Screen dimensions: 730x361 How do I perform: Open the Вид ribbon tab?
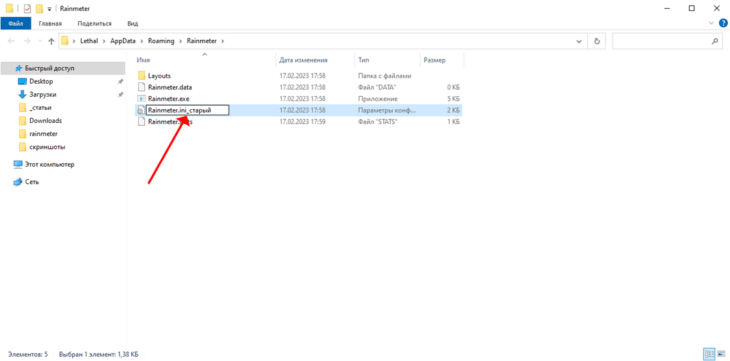(x=133, y=23)
